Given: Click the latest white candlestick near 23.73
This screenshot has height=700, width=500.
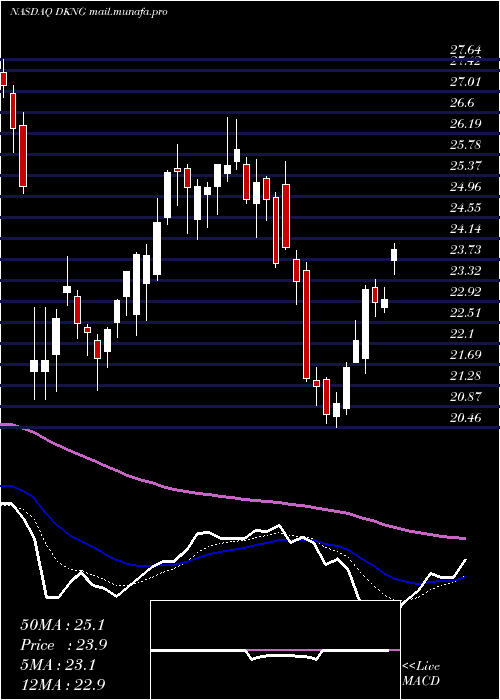Looking at the screenshot, I should pyautogui.click(x=394, y=255).
